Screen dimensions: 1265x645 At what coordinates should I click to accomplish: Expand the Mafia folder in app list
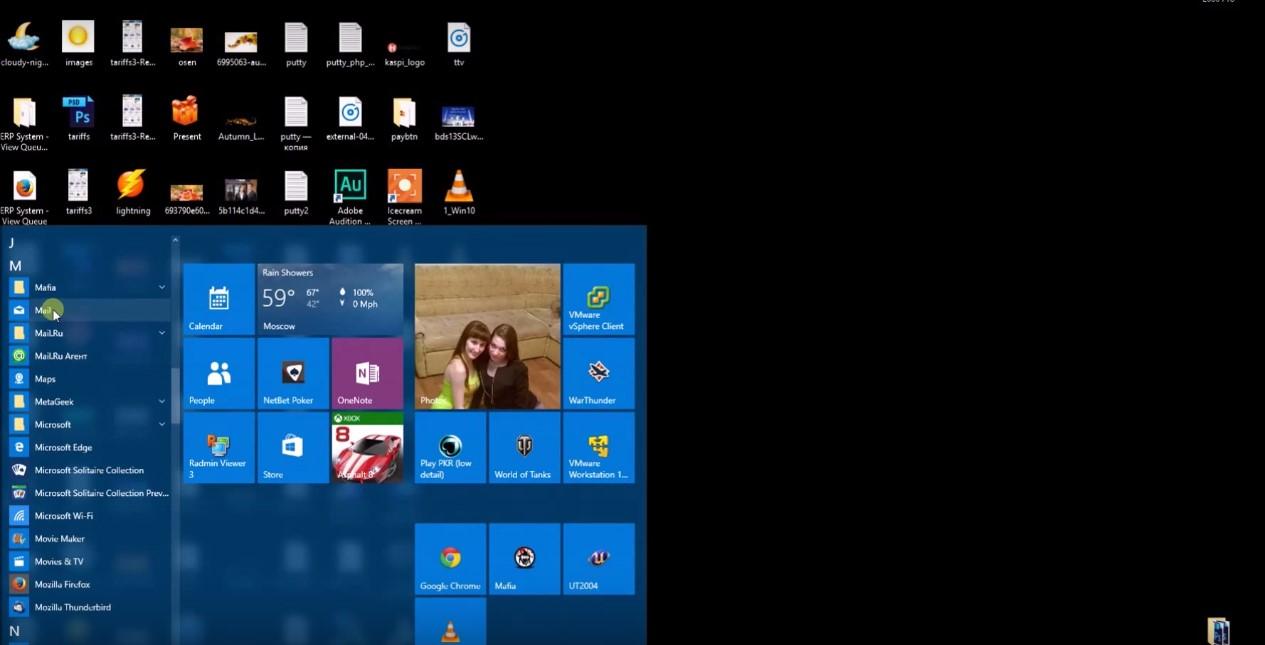click(x=162, y=288)
